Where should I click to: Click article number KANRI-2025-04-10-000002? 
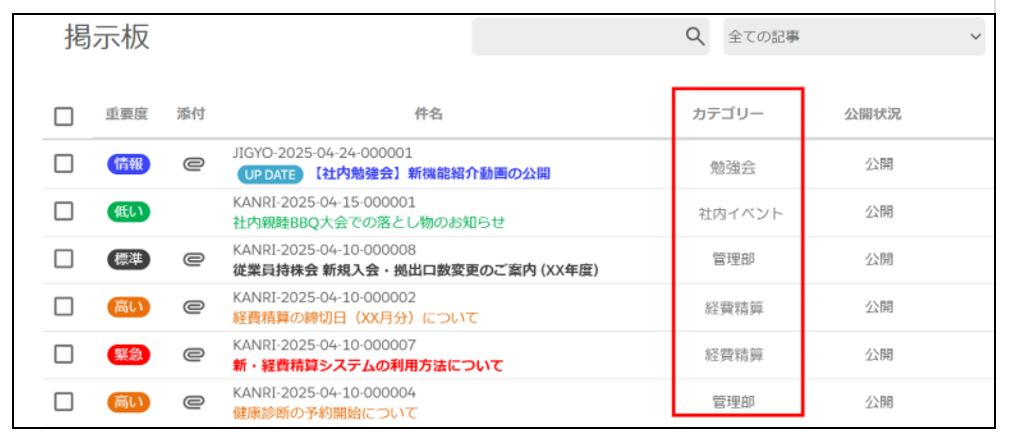324,297
